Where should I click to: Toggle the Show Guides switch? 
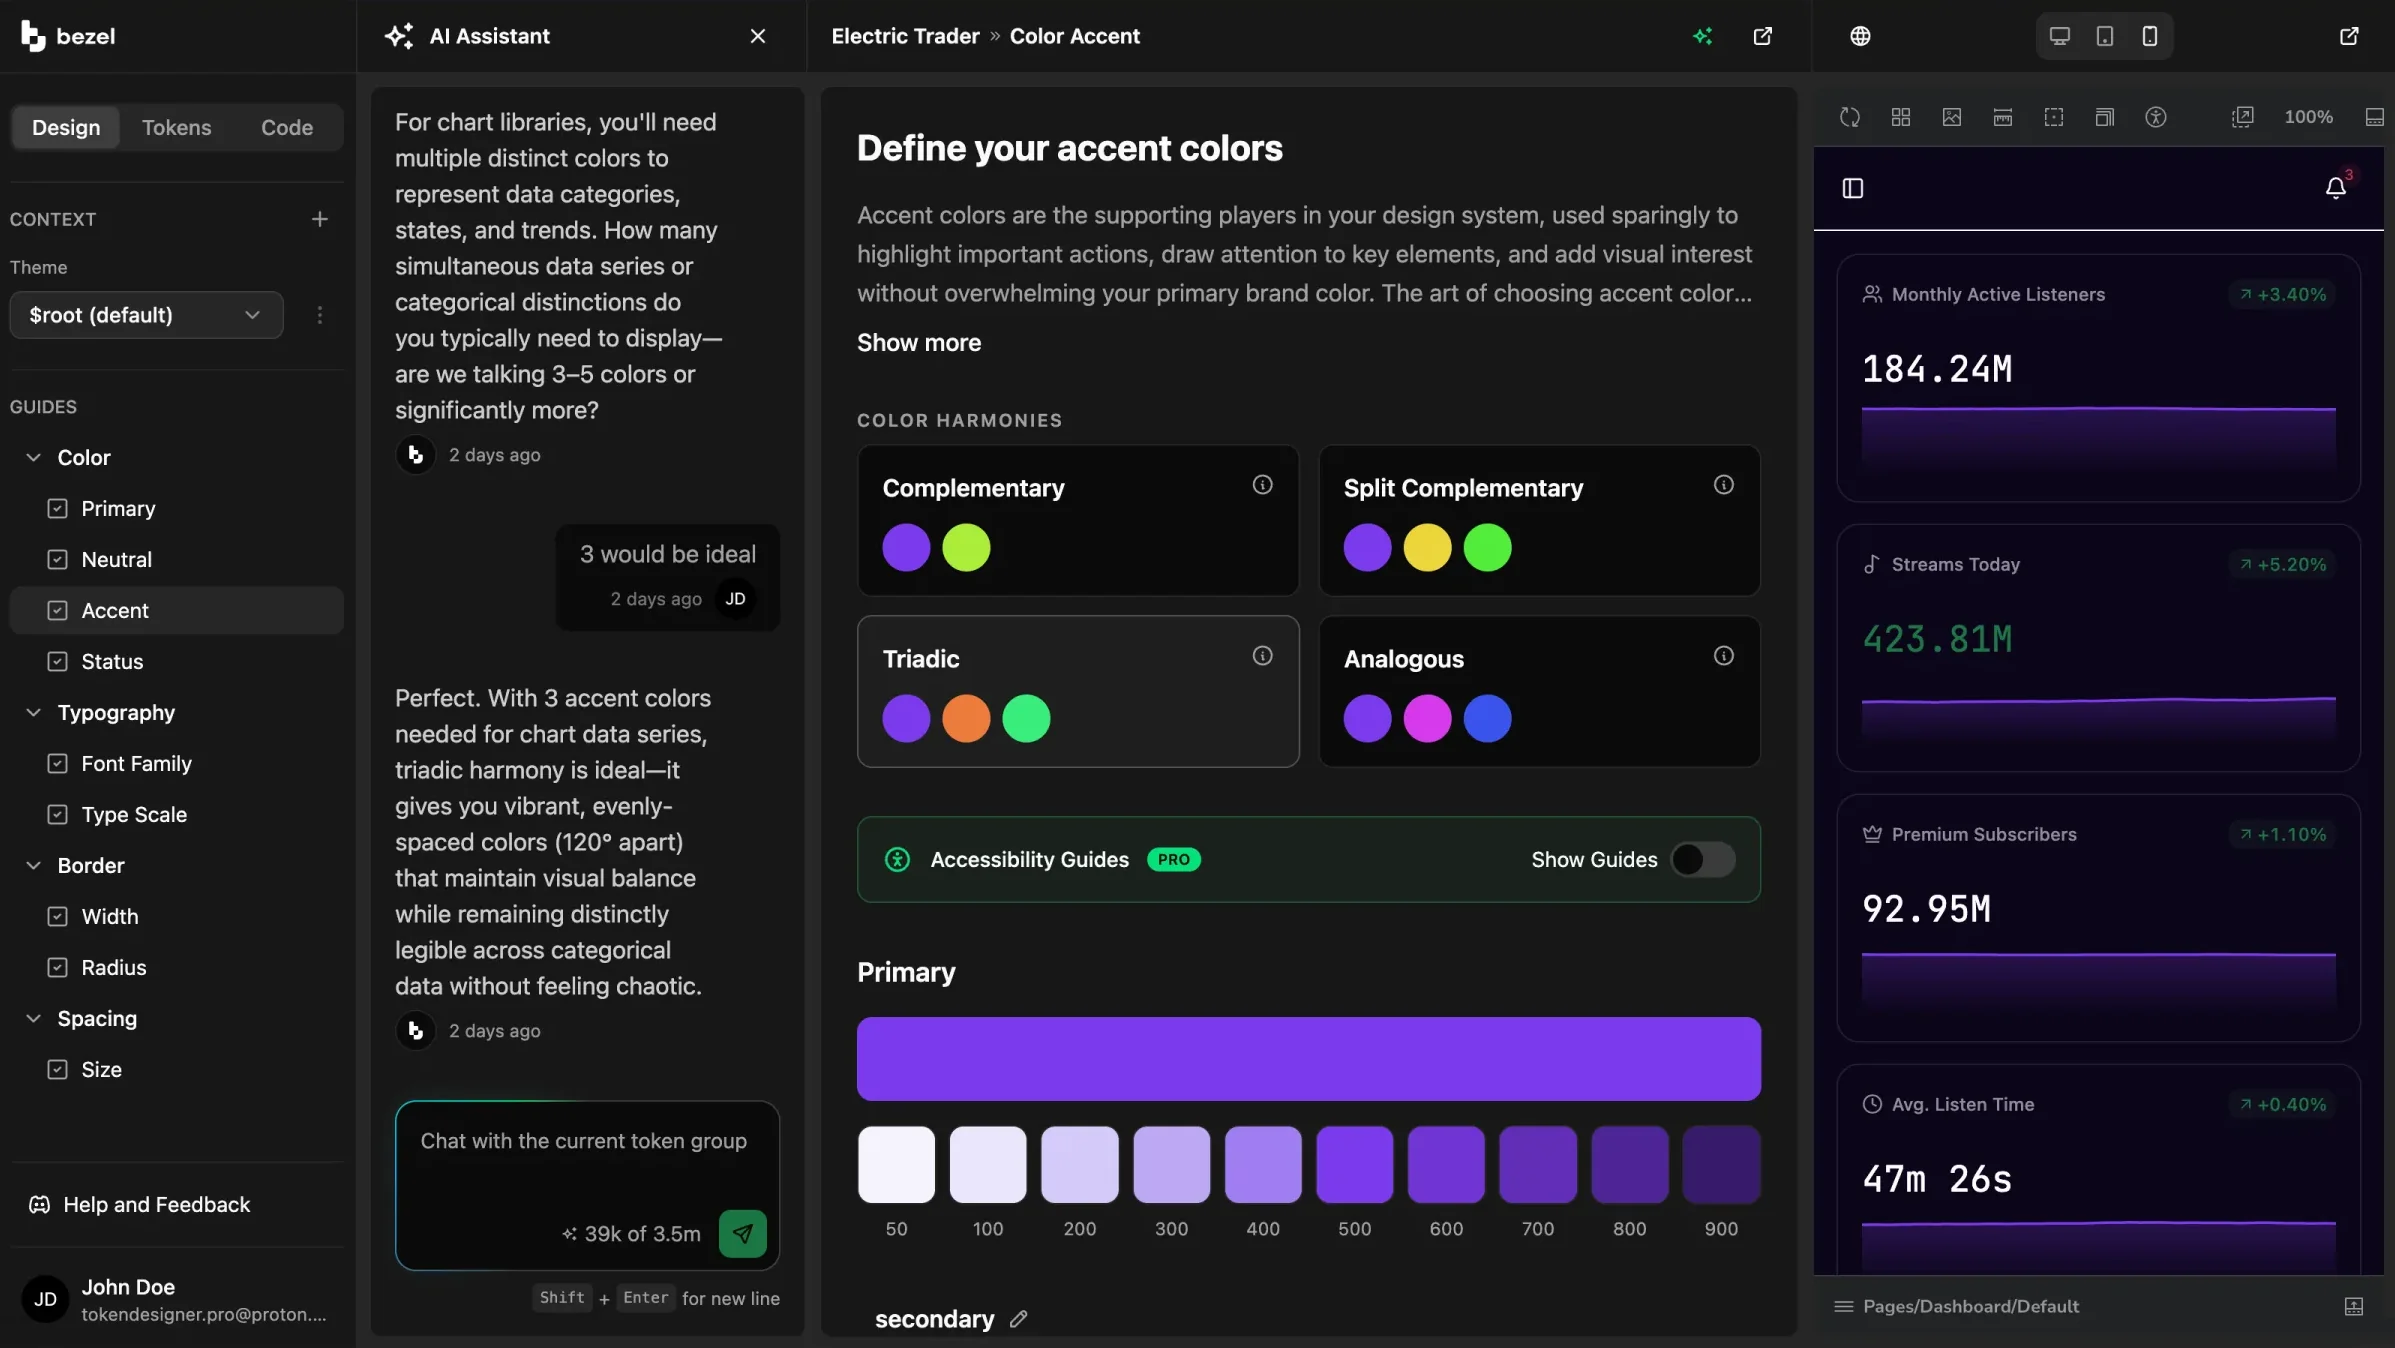(x=1704, y=860)
